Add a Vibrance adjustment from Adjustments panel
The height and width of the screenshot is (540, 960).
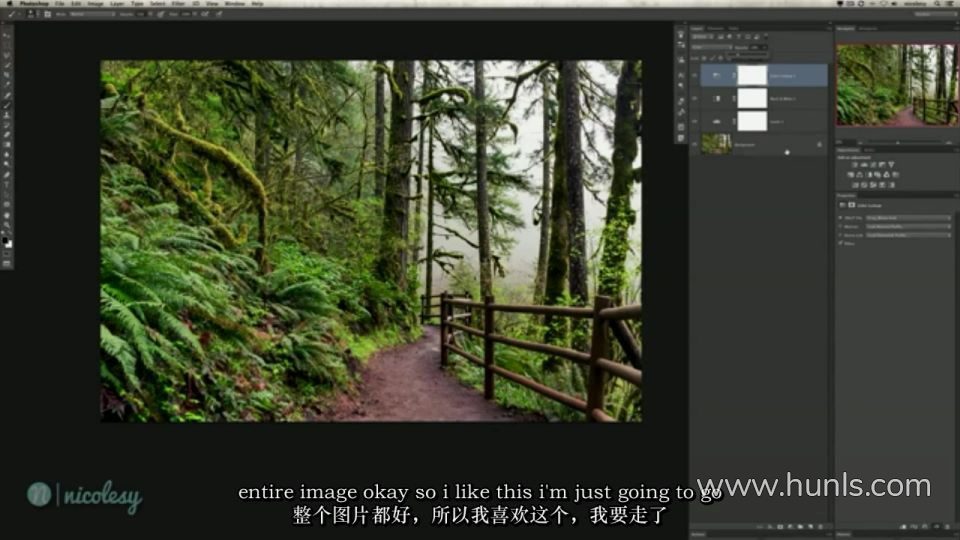(891, 165)
